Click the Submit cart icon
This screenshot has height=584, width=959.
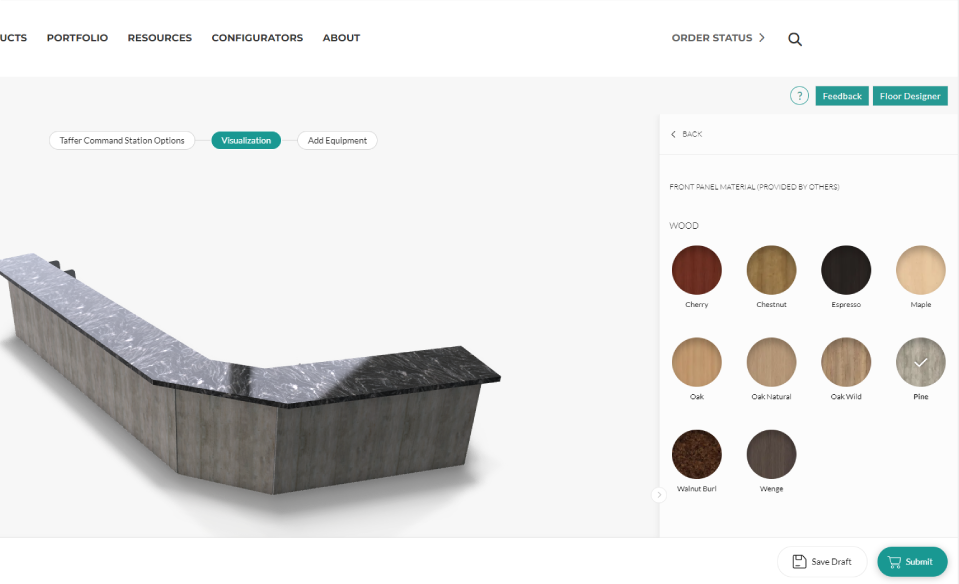pyautogui.click(x=894, y=562)
